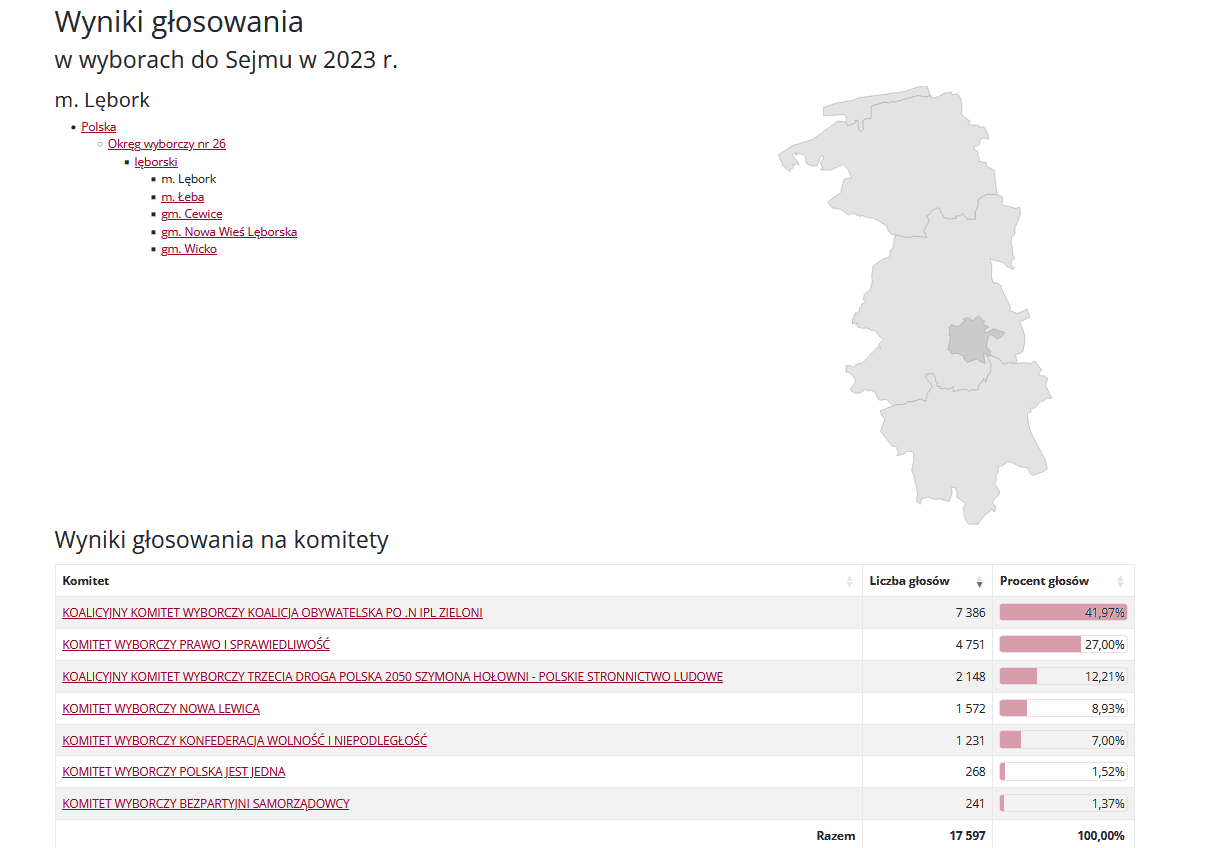Image resolution: width=1216 pixels, height=848 pixels.
Task: Open the Polska breadcrumb link
Action: pyautogui.click(x=98, y=127)
